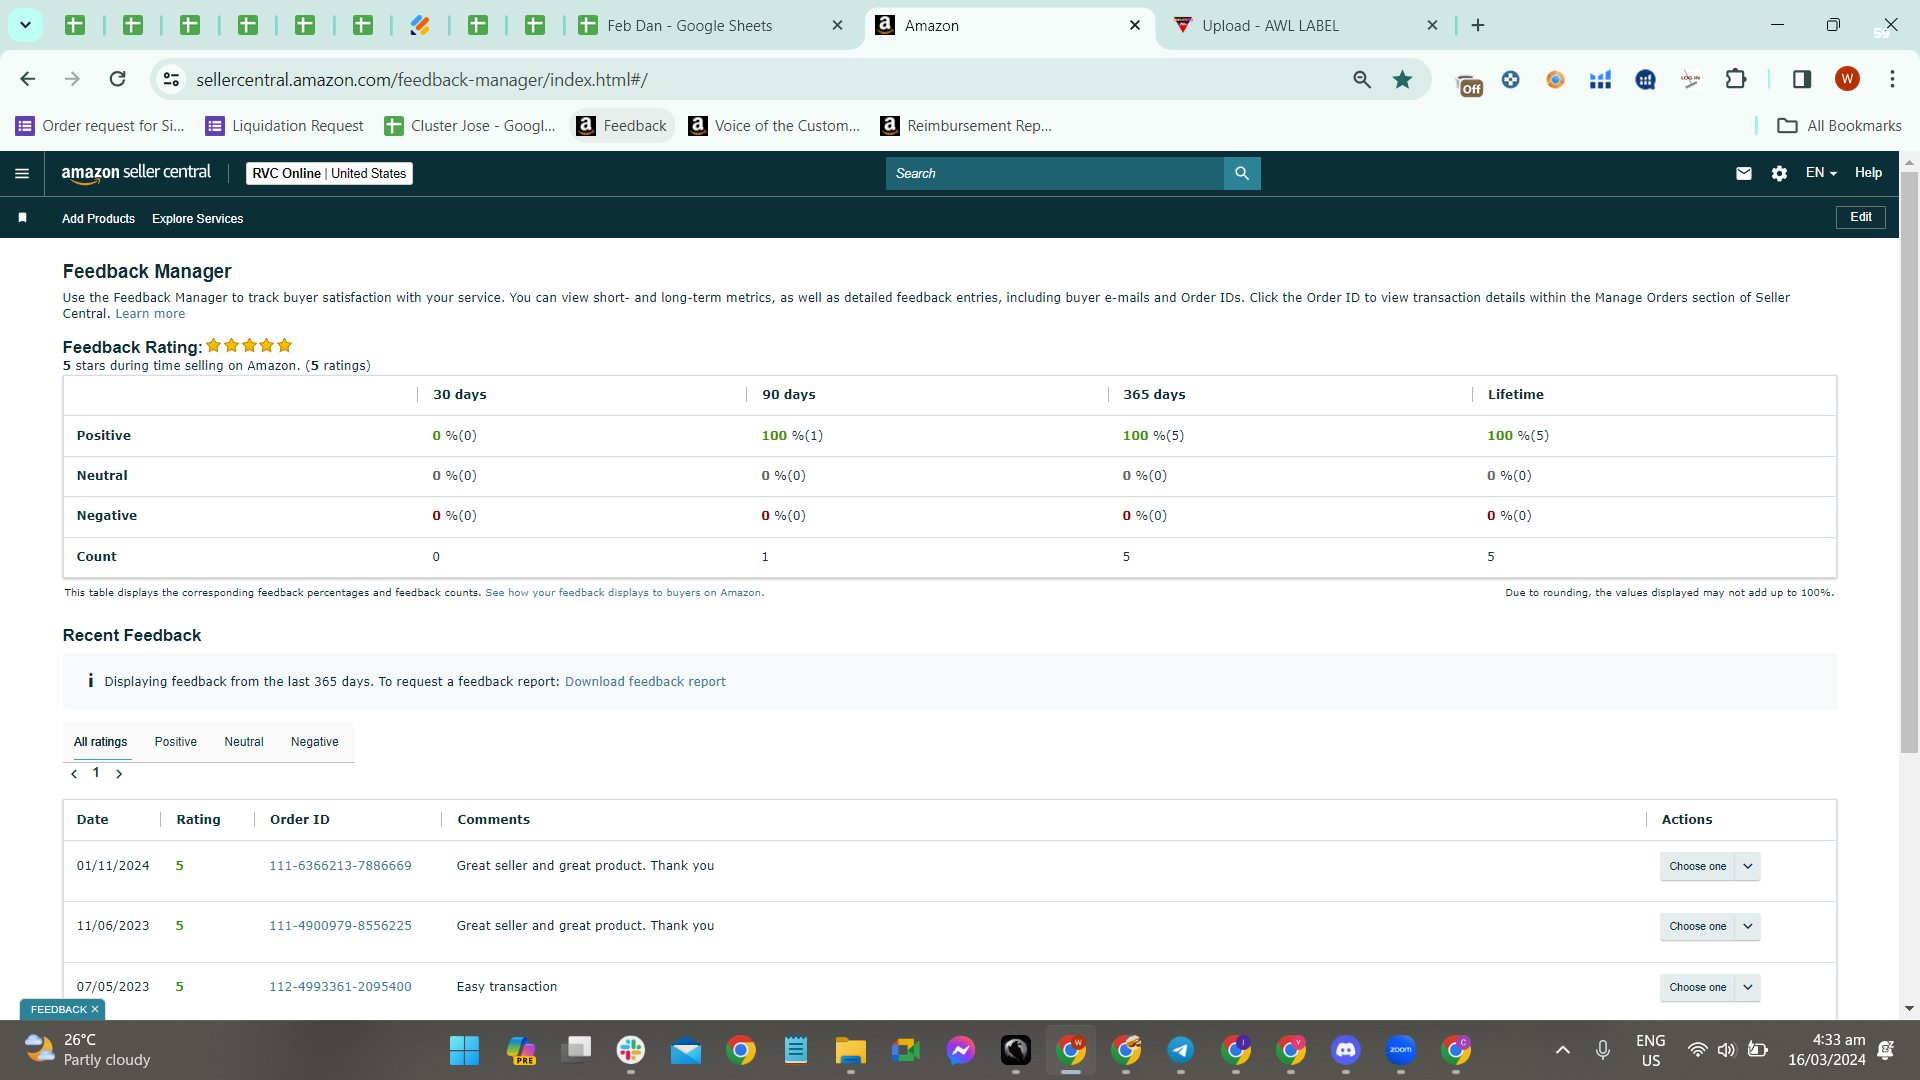This screenshot has width=1920, height=1080.
Task: Click the 90 days Positive value 100 %(1)
Action: pos(792,436)
